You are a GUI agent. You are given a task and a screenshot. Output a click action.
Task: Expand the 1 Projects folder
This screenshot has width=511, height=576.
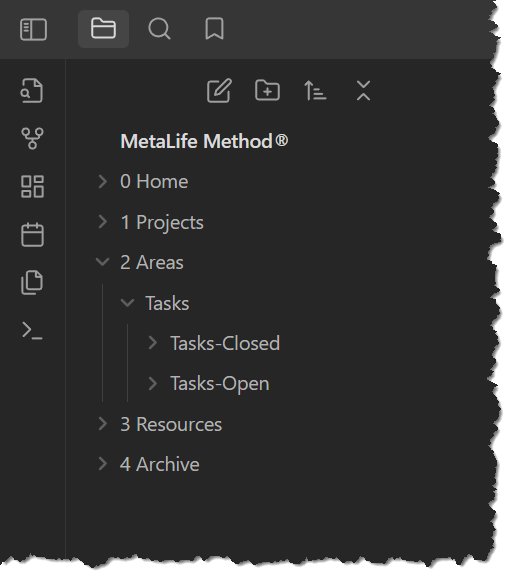(x=103, y=222)
